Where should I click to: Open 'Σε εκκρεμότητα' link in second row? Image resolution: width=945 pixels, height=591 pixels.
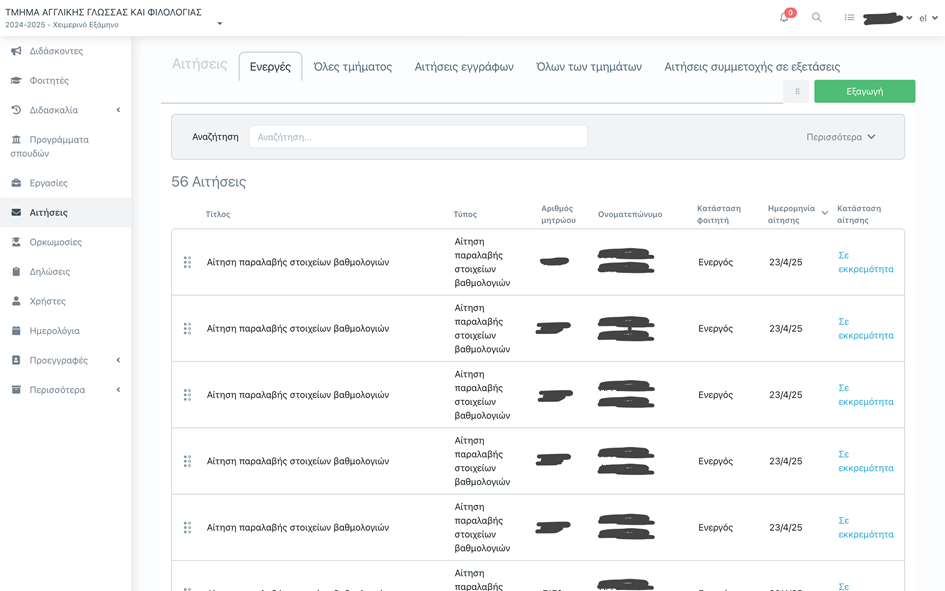[866, 328]
